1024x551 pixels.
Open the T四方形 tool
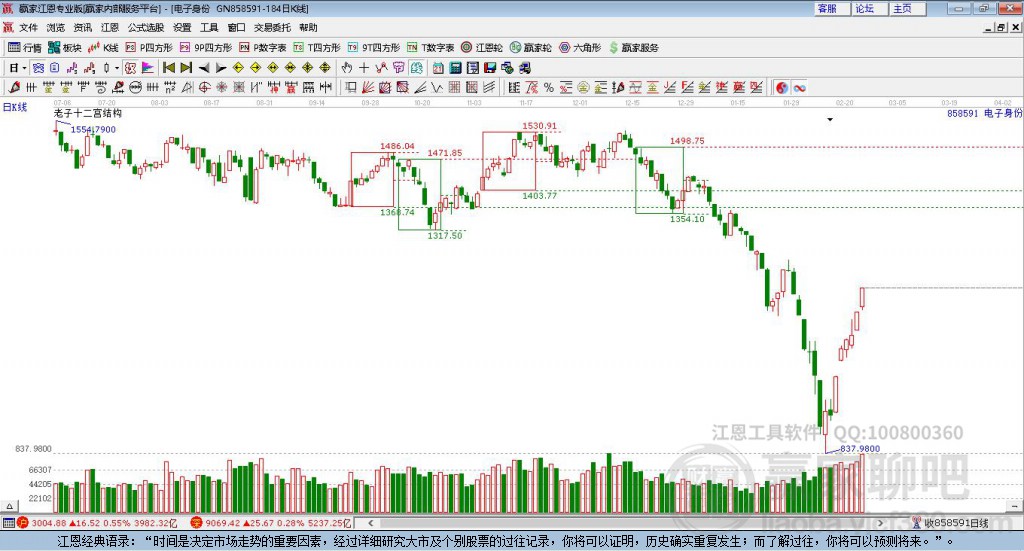pos(317,48)
